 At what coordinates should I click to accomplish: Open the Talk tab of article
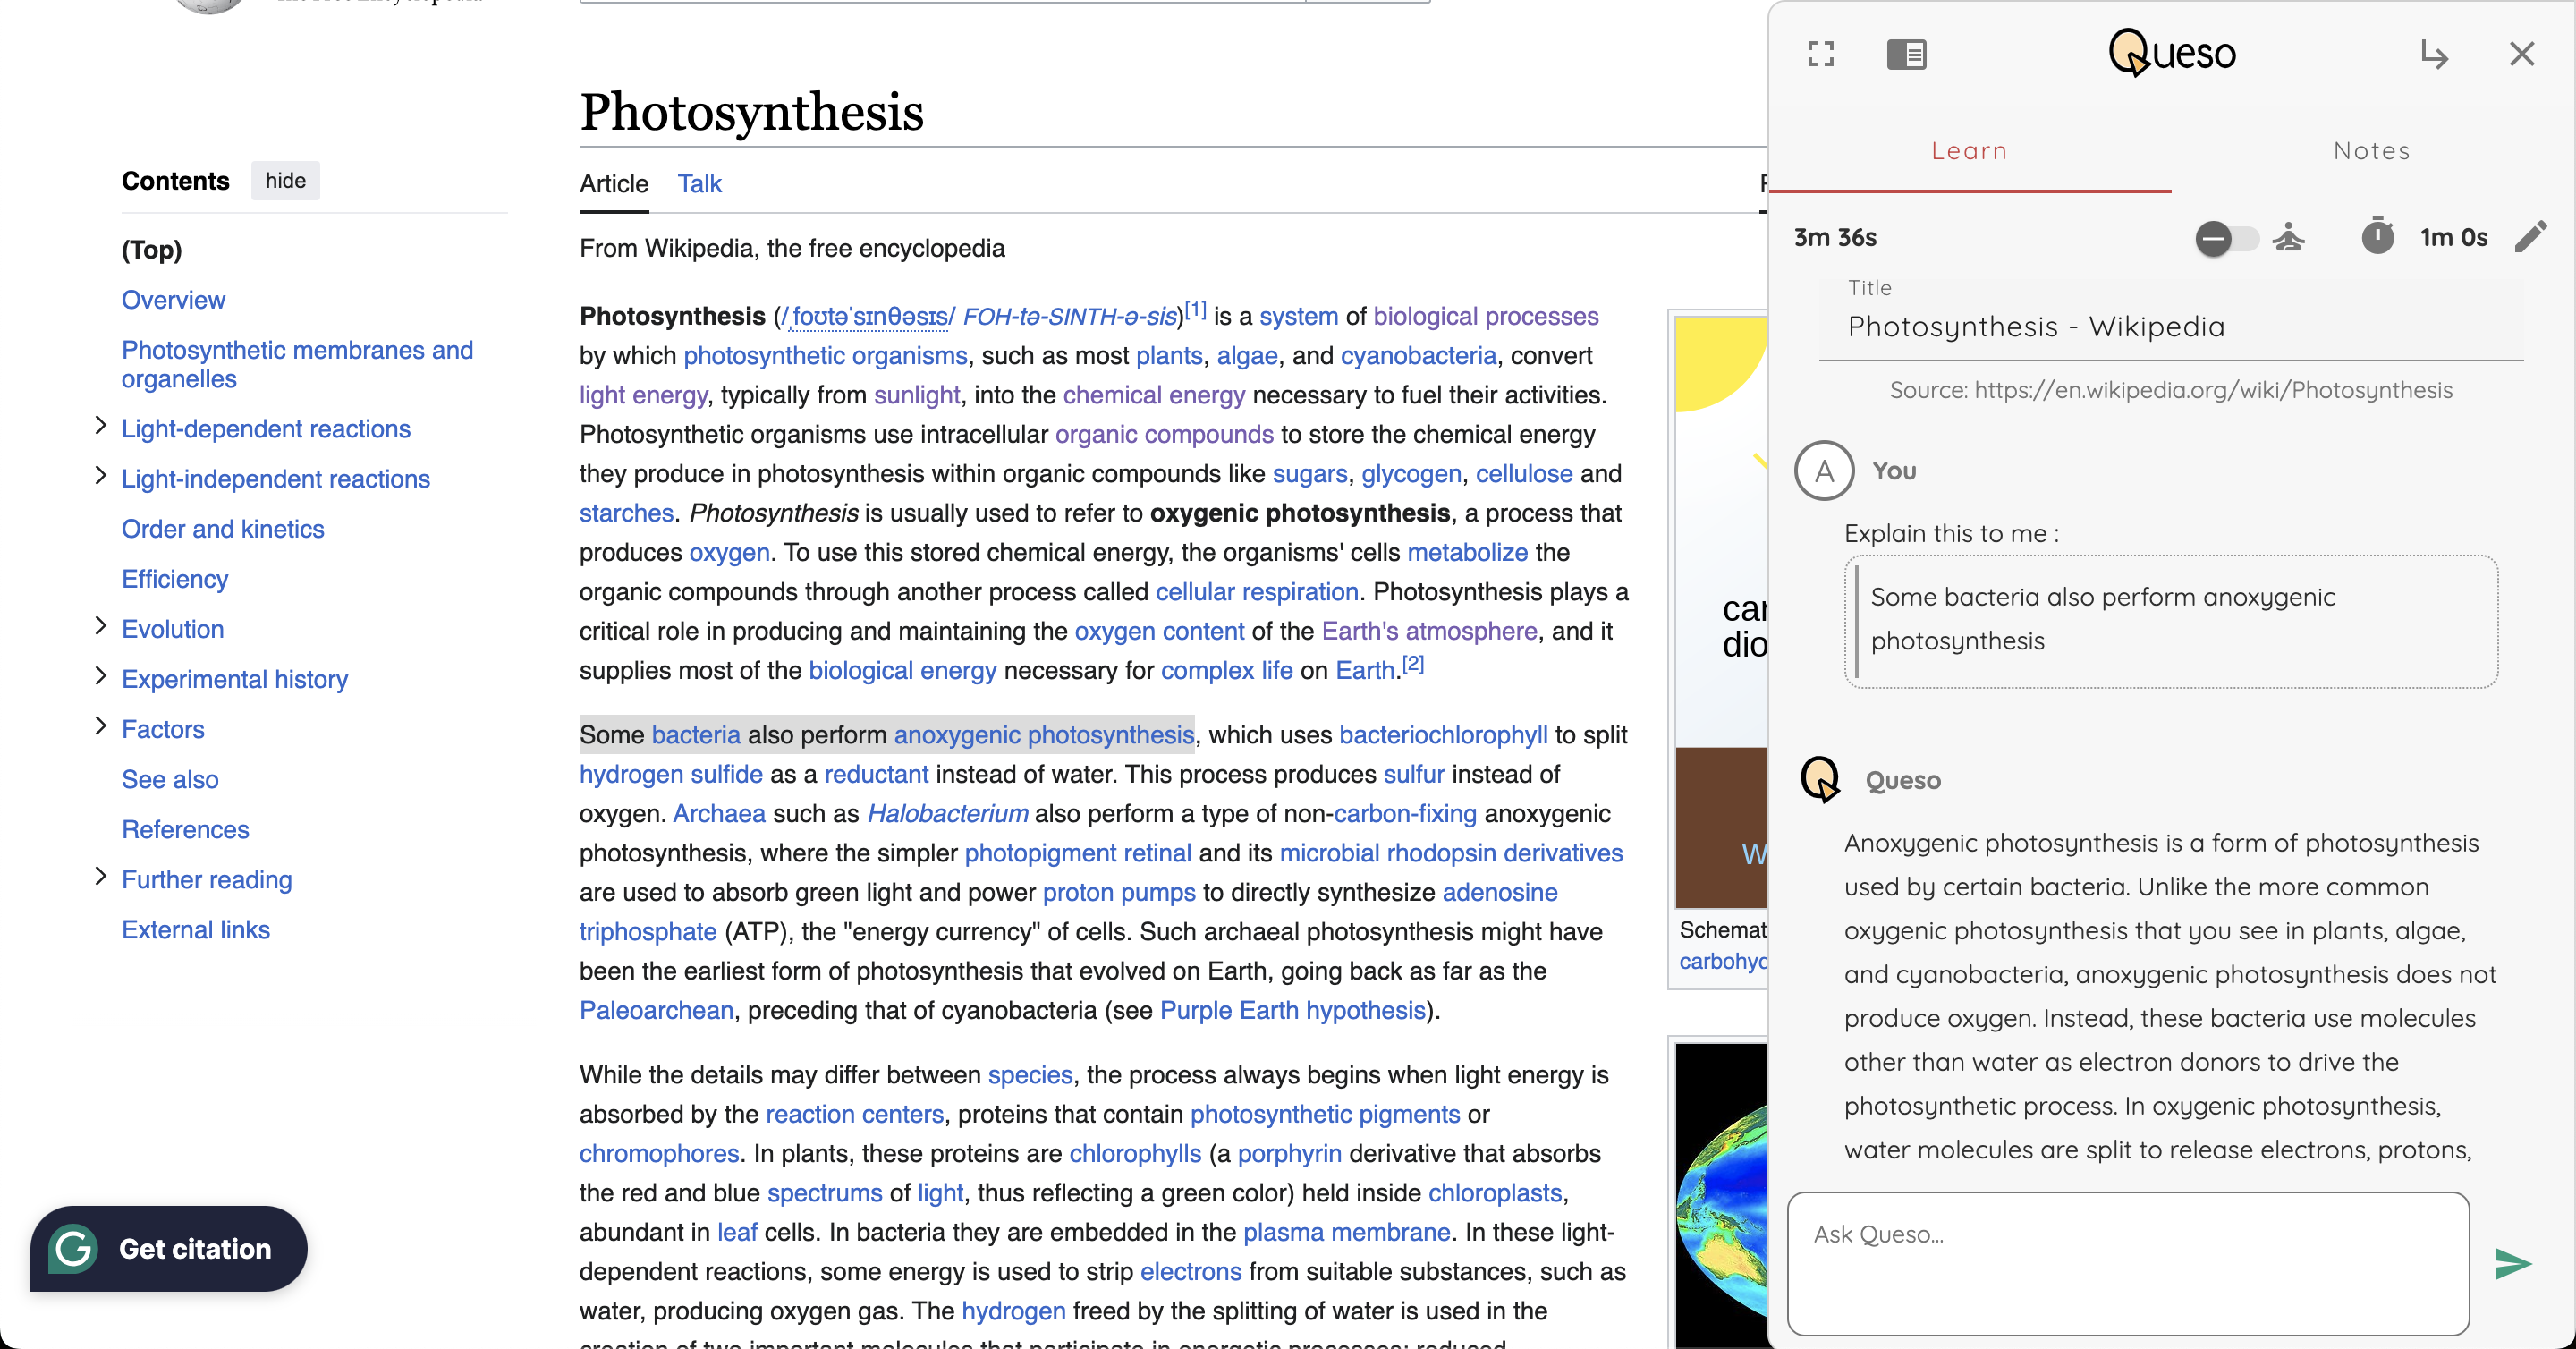point(699,184)
